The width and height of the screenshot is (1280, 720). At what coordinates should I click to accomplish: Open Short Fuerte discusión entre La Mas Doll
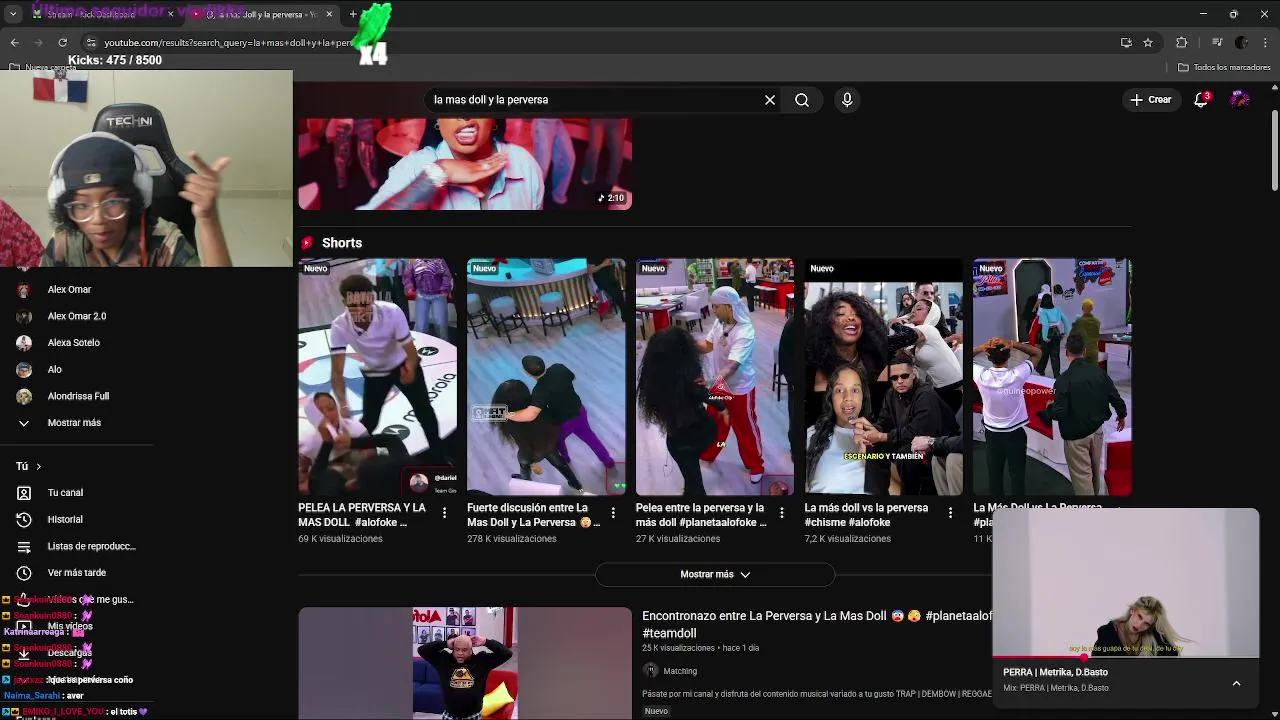coord(546,377)
